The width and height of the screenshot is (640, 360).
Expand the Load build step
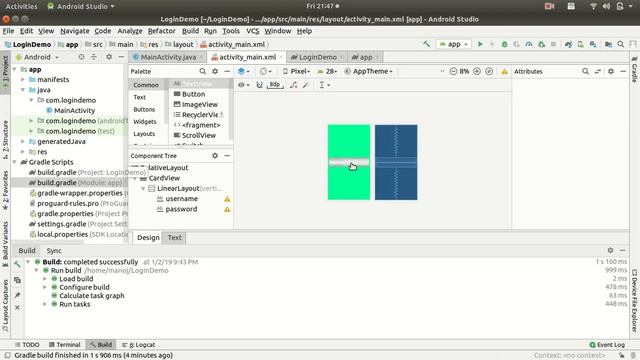click(x=45, y=279)
